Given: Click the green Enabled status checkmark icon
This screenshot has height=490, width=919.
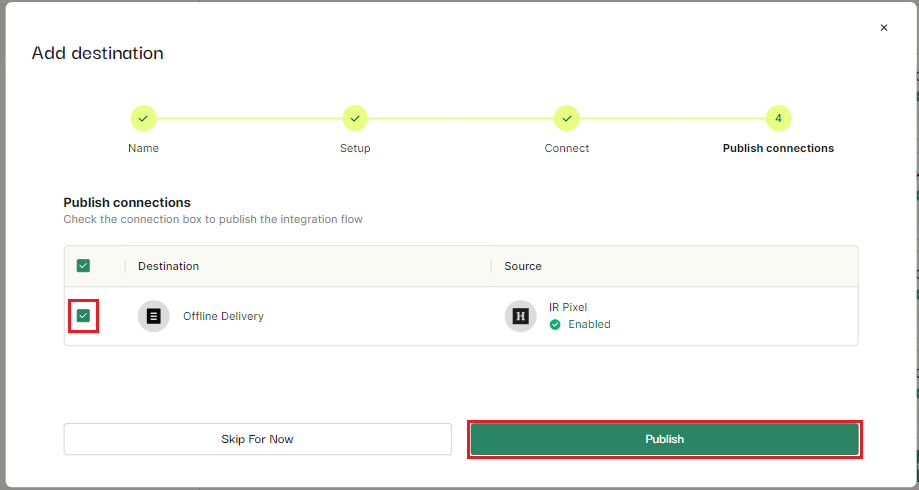Looking at the screenshot, I should coord(555,324).
